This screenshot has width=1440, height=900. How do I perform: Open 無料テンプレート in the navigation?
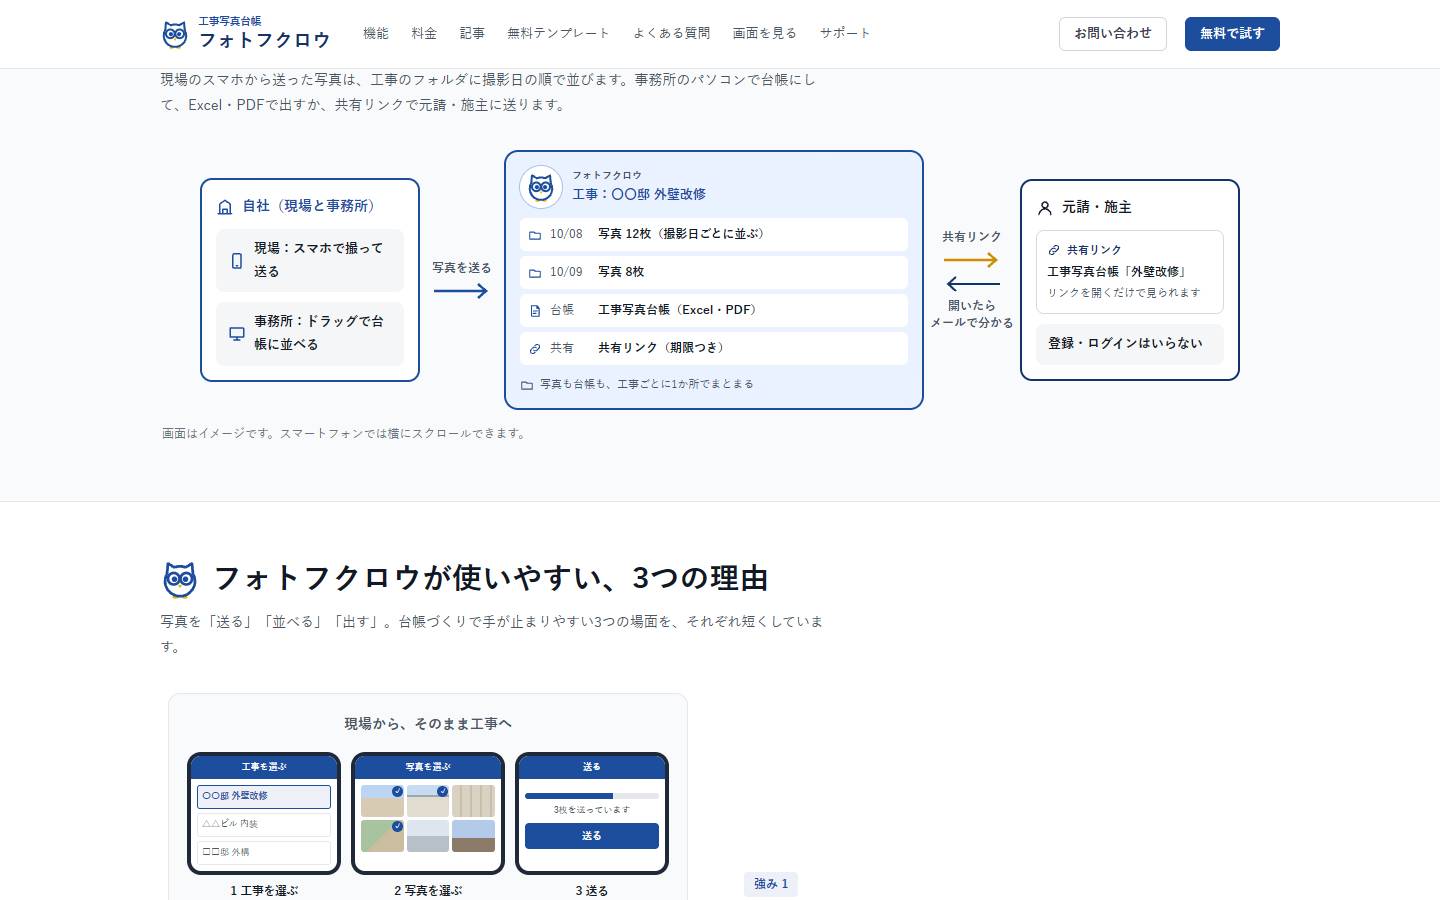tap(558, 33)
